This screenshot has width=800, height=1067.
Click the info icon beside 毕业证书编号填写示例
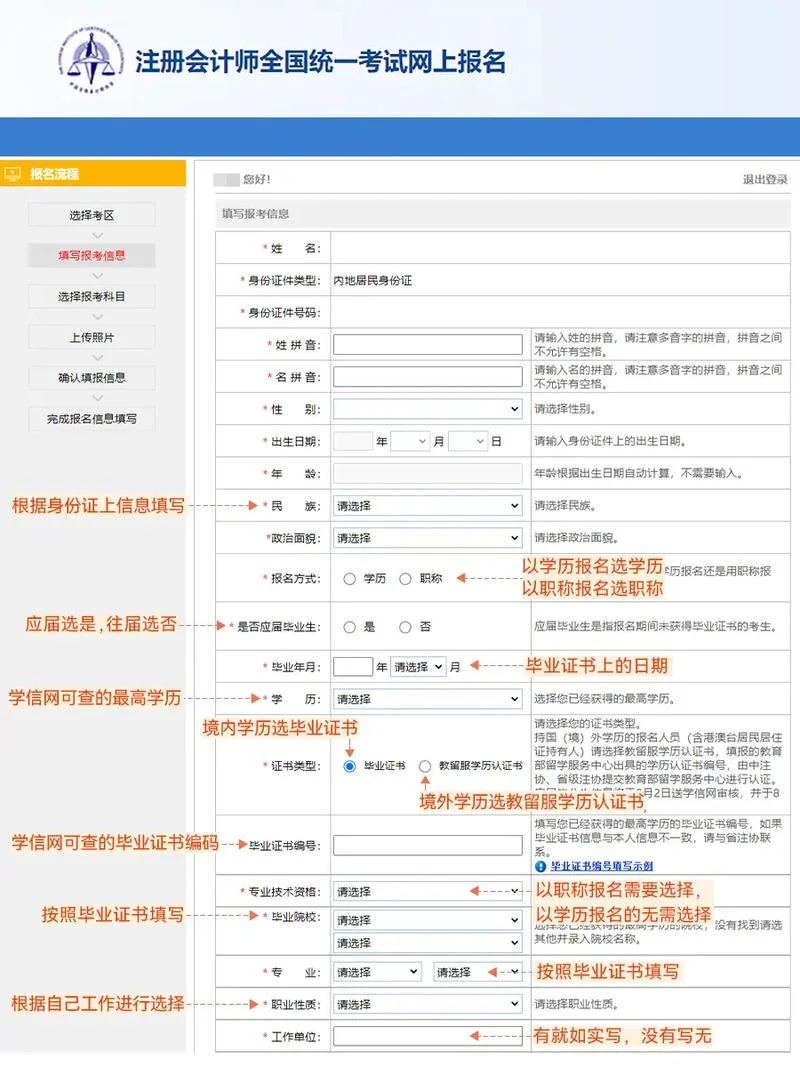coord(541,866)
